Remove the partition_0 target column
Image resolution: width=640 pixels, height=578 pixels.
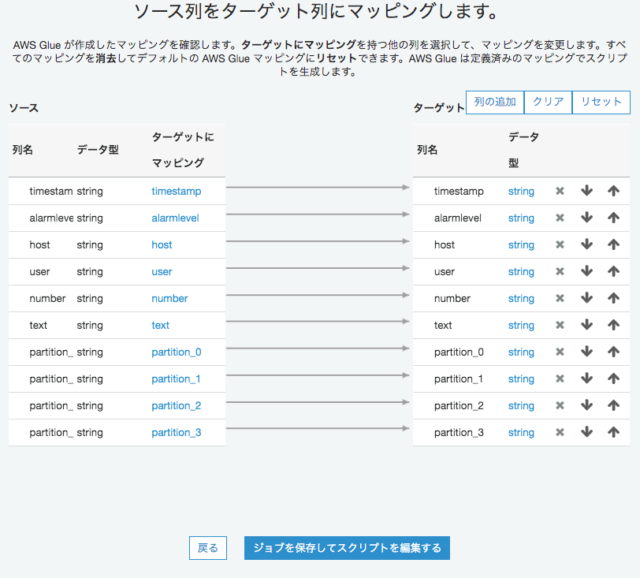point(560,352)
